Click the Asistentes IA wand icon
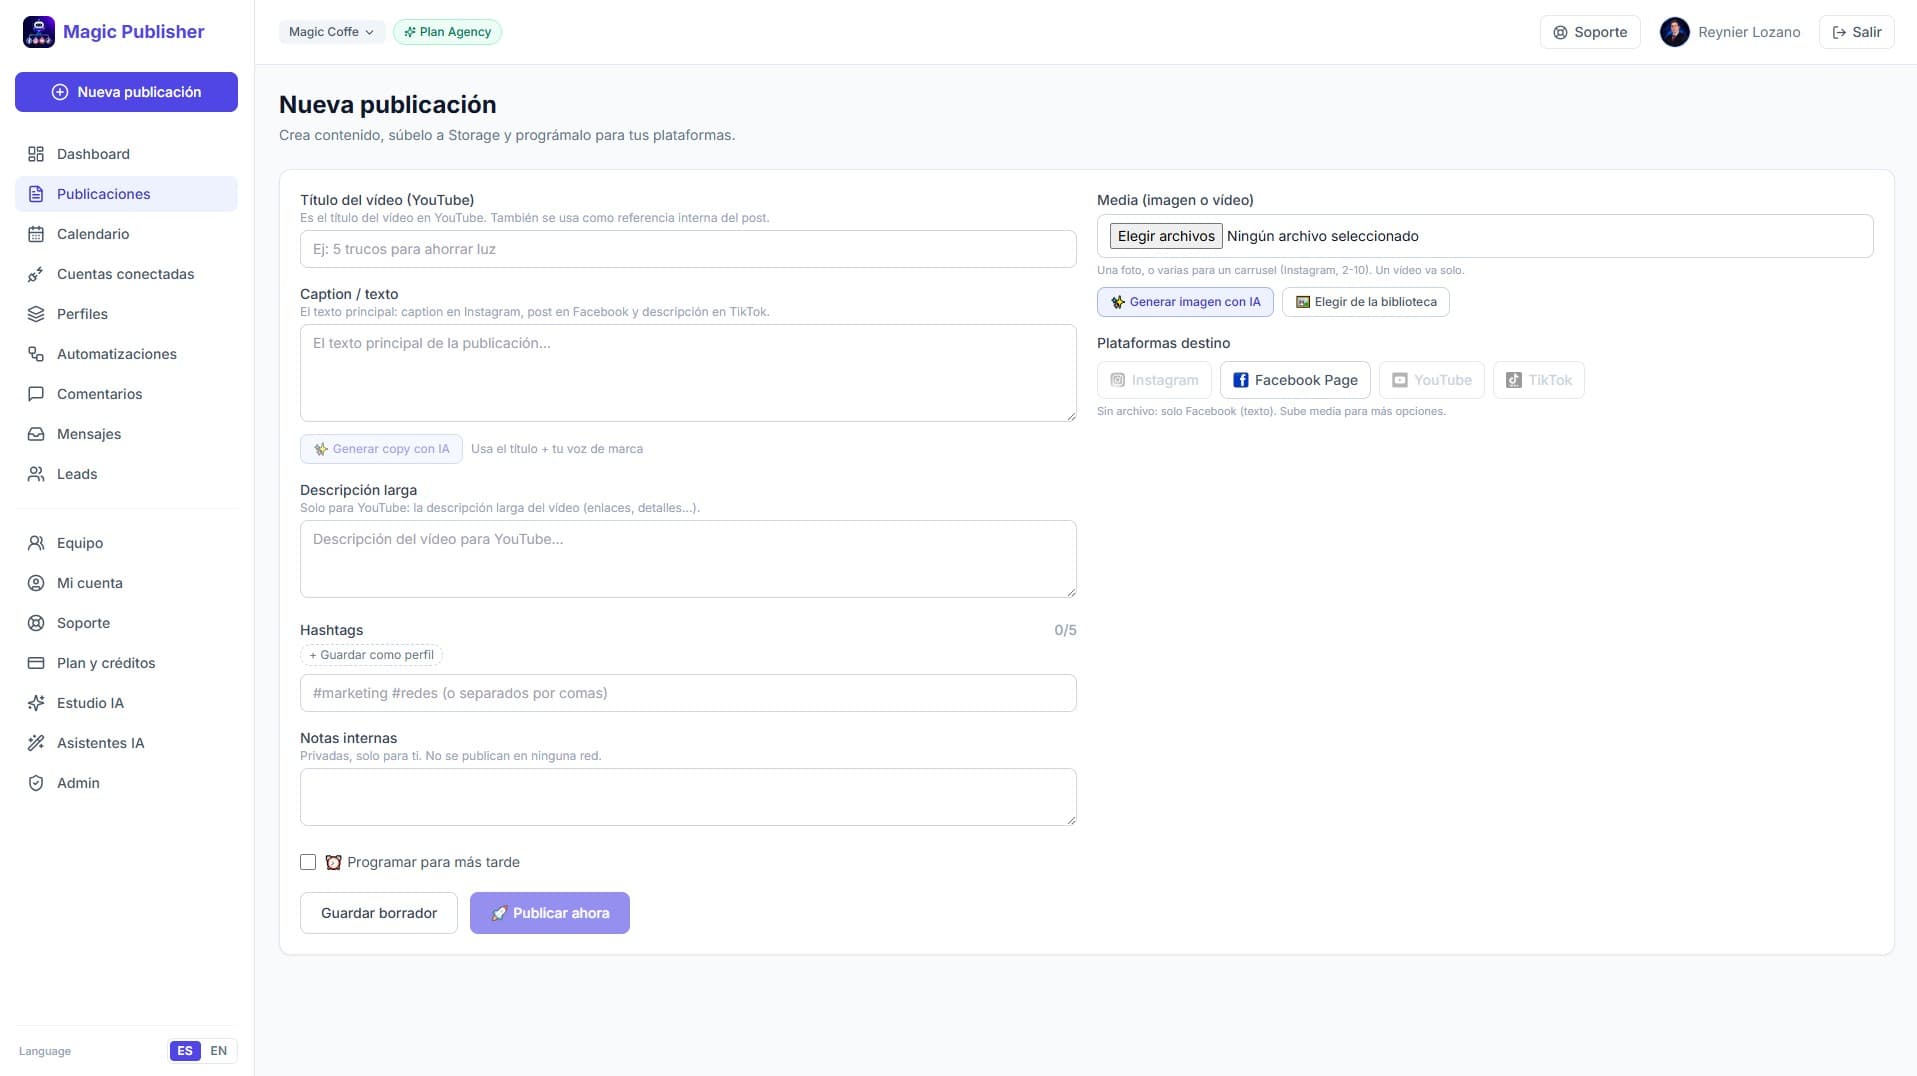This screenshot has height=1076, width=1917. (36, 743)
